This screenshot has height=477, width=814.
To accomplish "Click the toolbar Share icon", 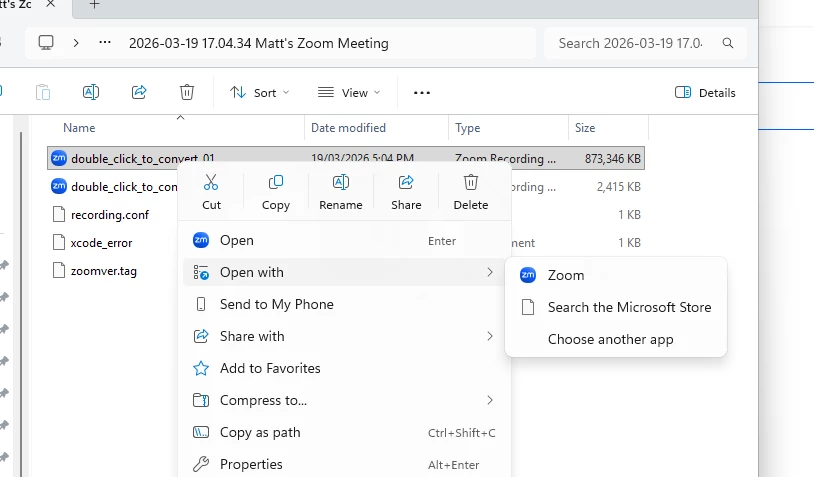I will point(139,92).
